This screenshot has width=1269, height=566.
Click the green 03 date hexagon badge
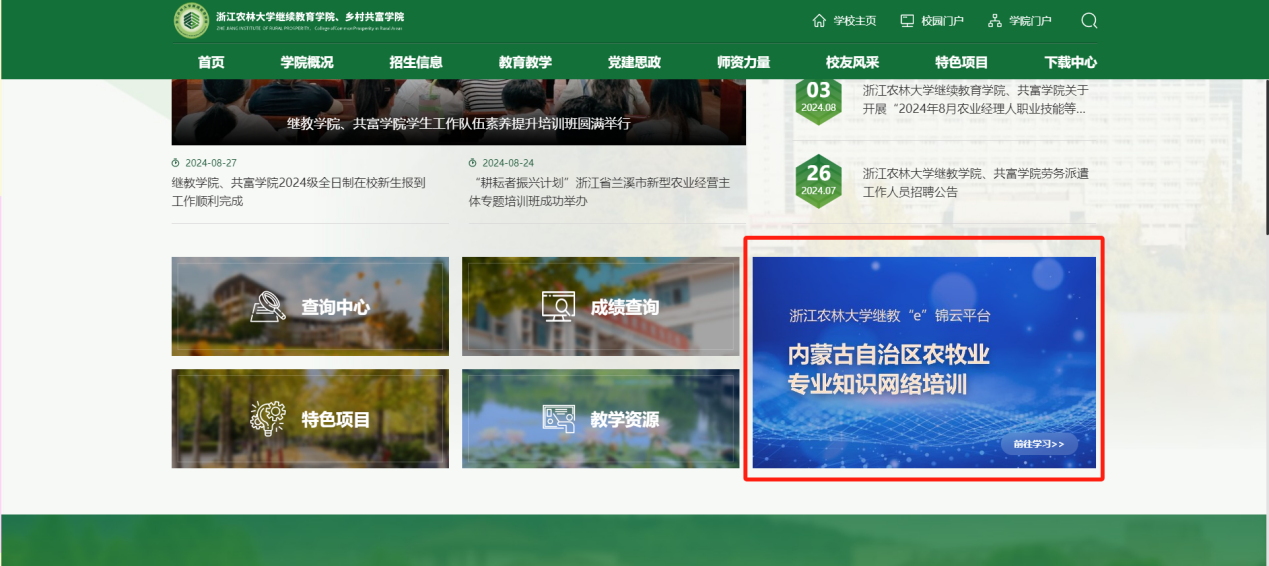[818, 97]
